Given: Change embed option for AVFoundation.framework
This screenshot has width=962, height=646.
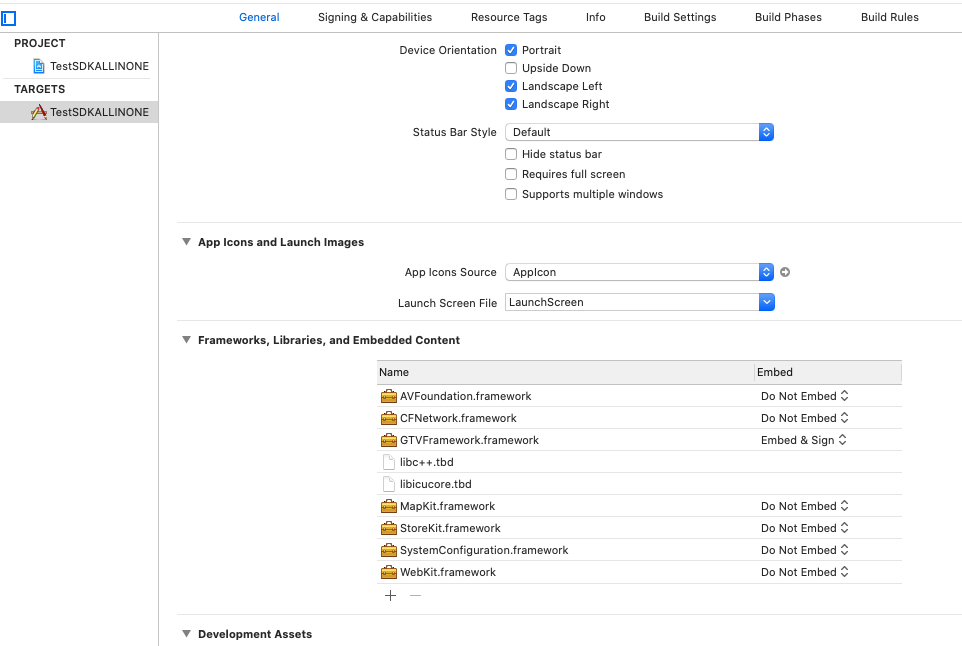Looking at the screenshot, I should (804, 396).
